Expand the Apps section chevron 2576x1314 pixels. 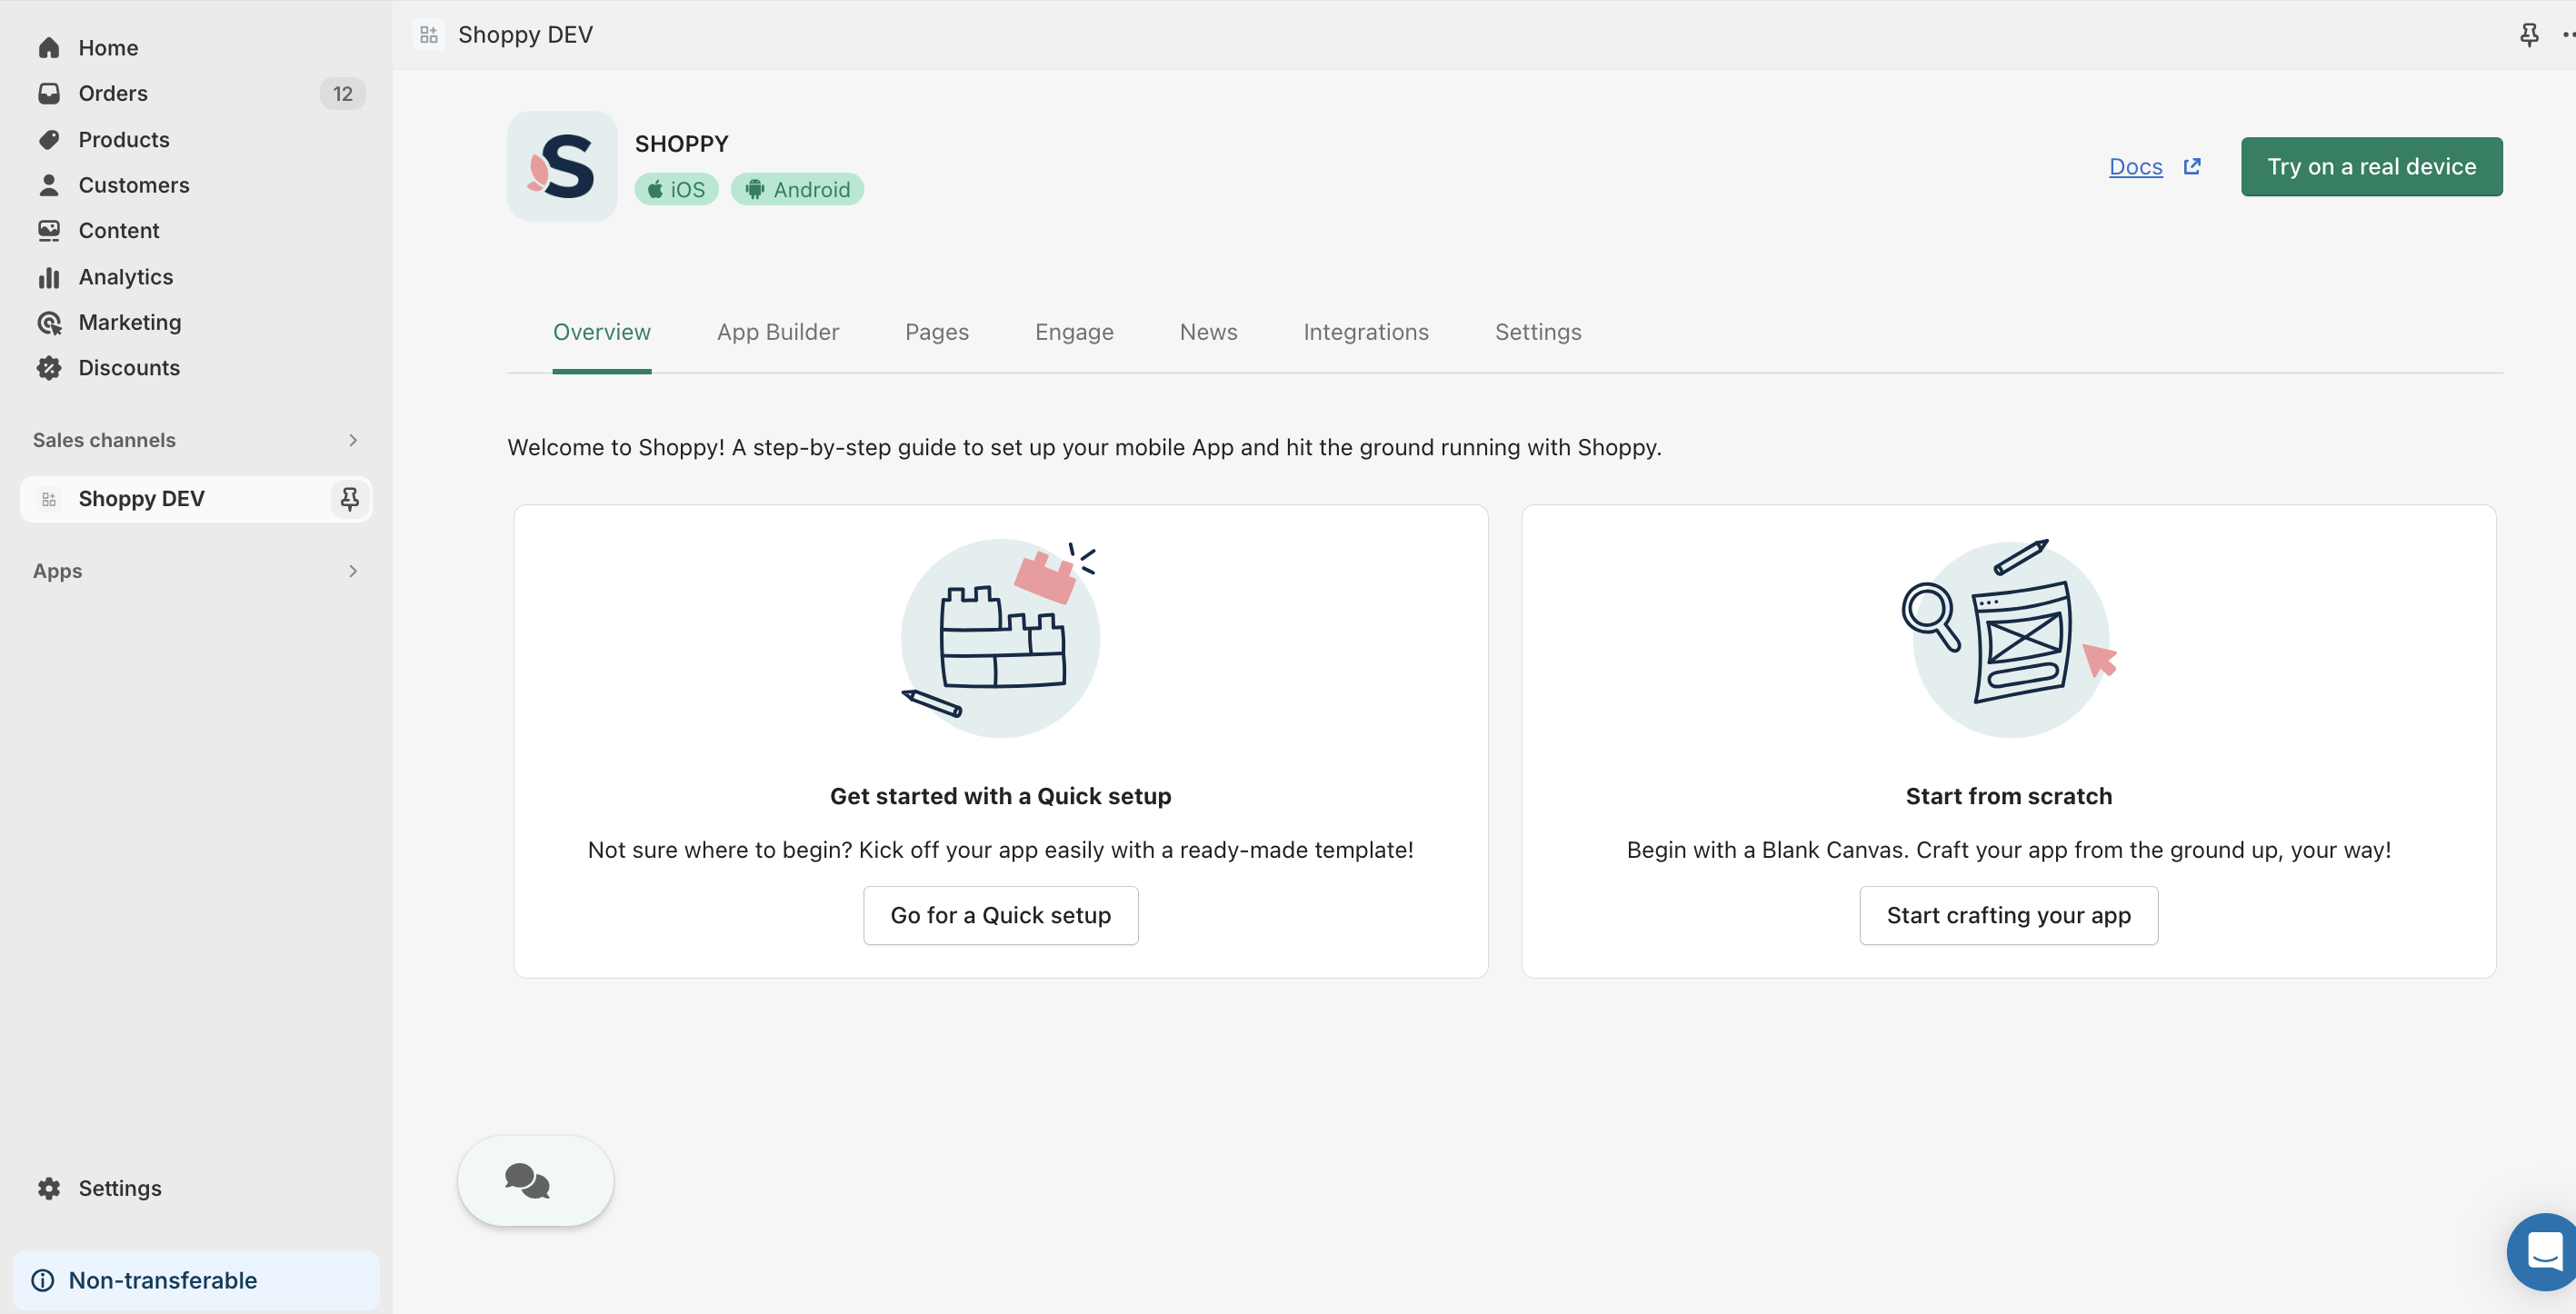[352, 571]
